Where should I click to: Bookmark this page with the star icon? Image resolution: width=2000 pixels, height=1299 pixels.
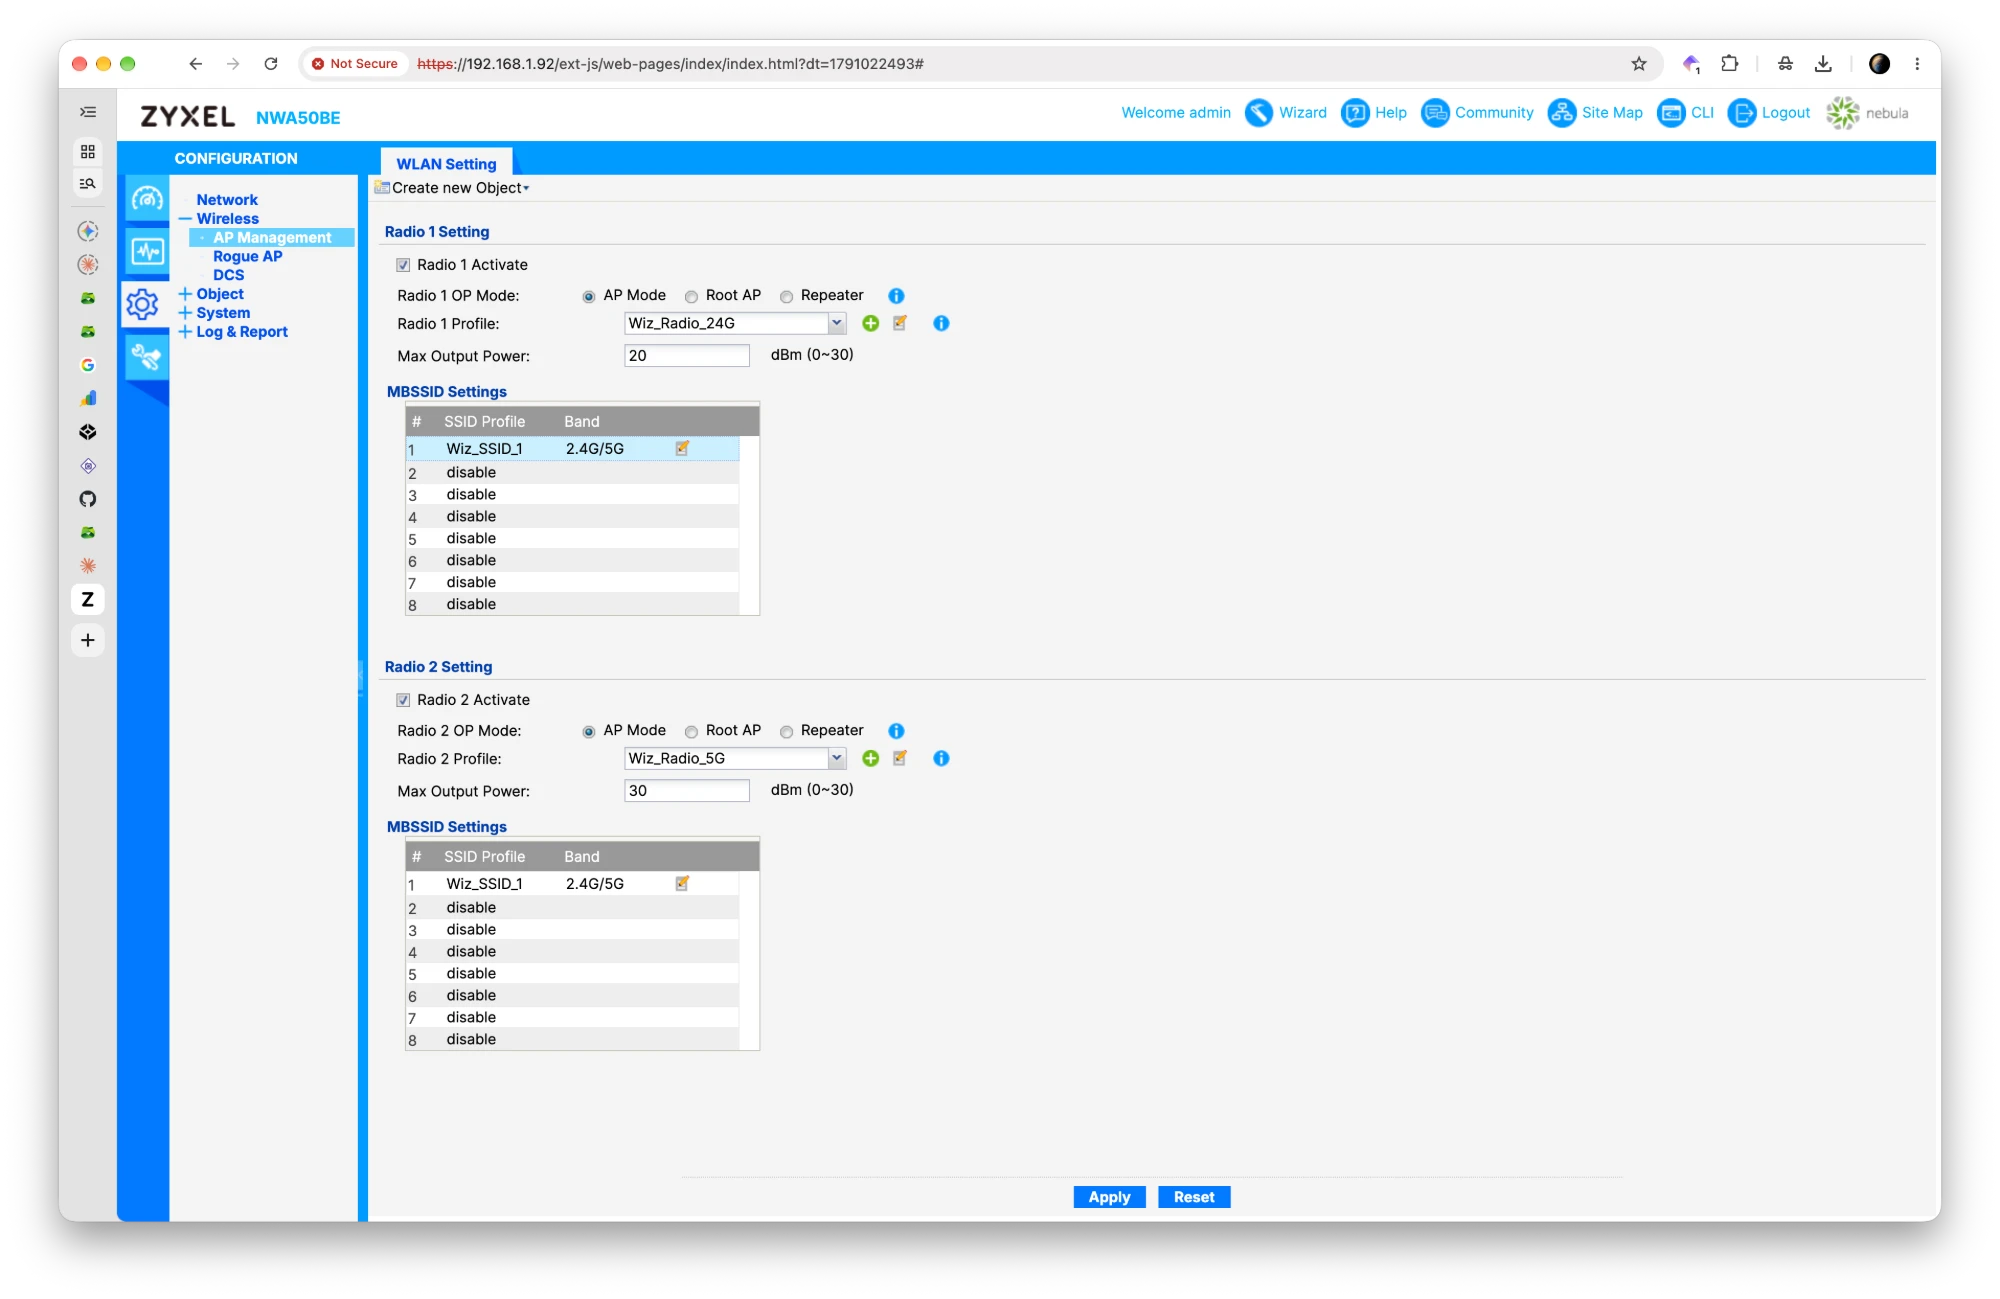(1639, 64)
